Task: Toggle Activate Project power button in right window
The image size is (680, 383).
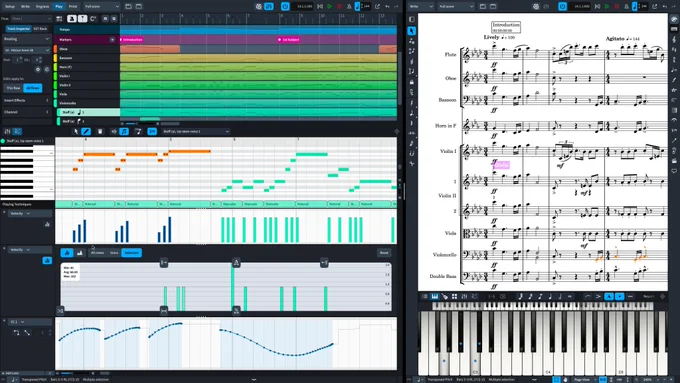Action: (x=562, y=7)
